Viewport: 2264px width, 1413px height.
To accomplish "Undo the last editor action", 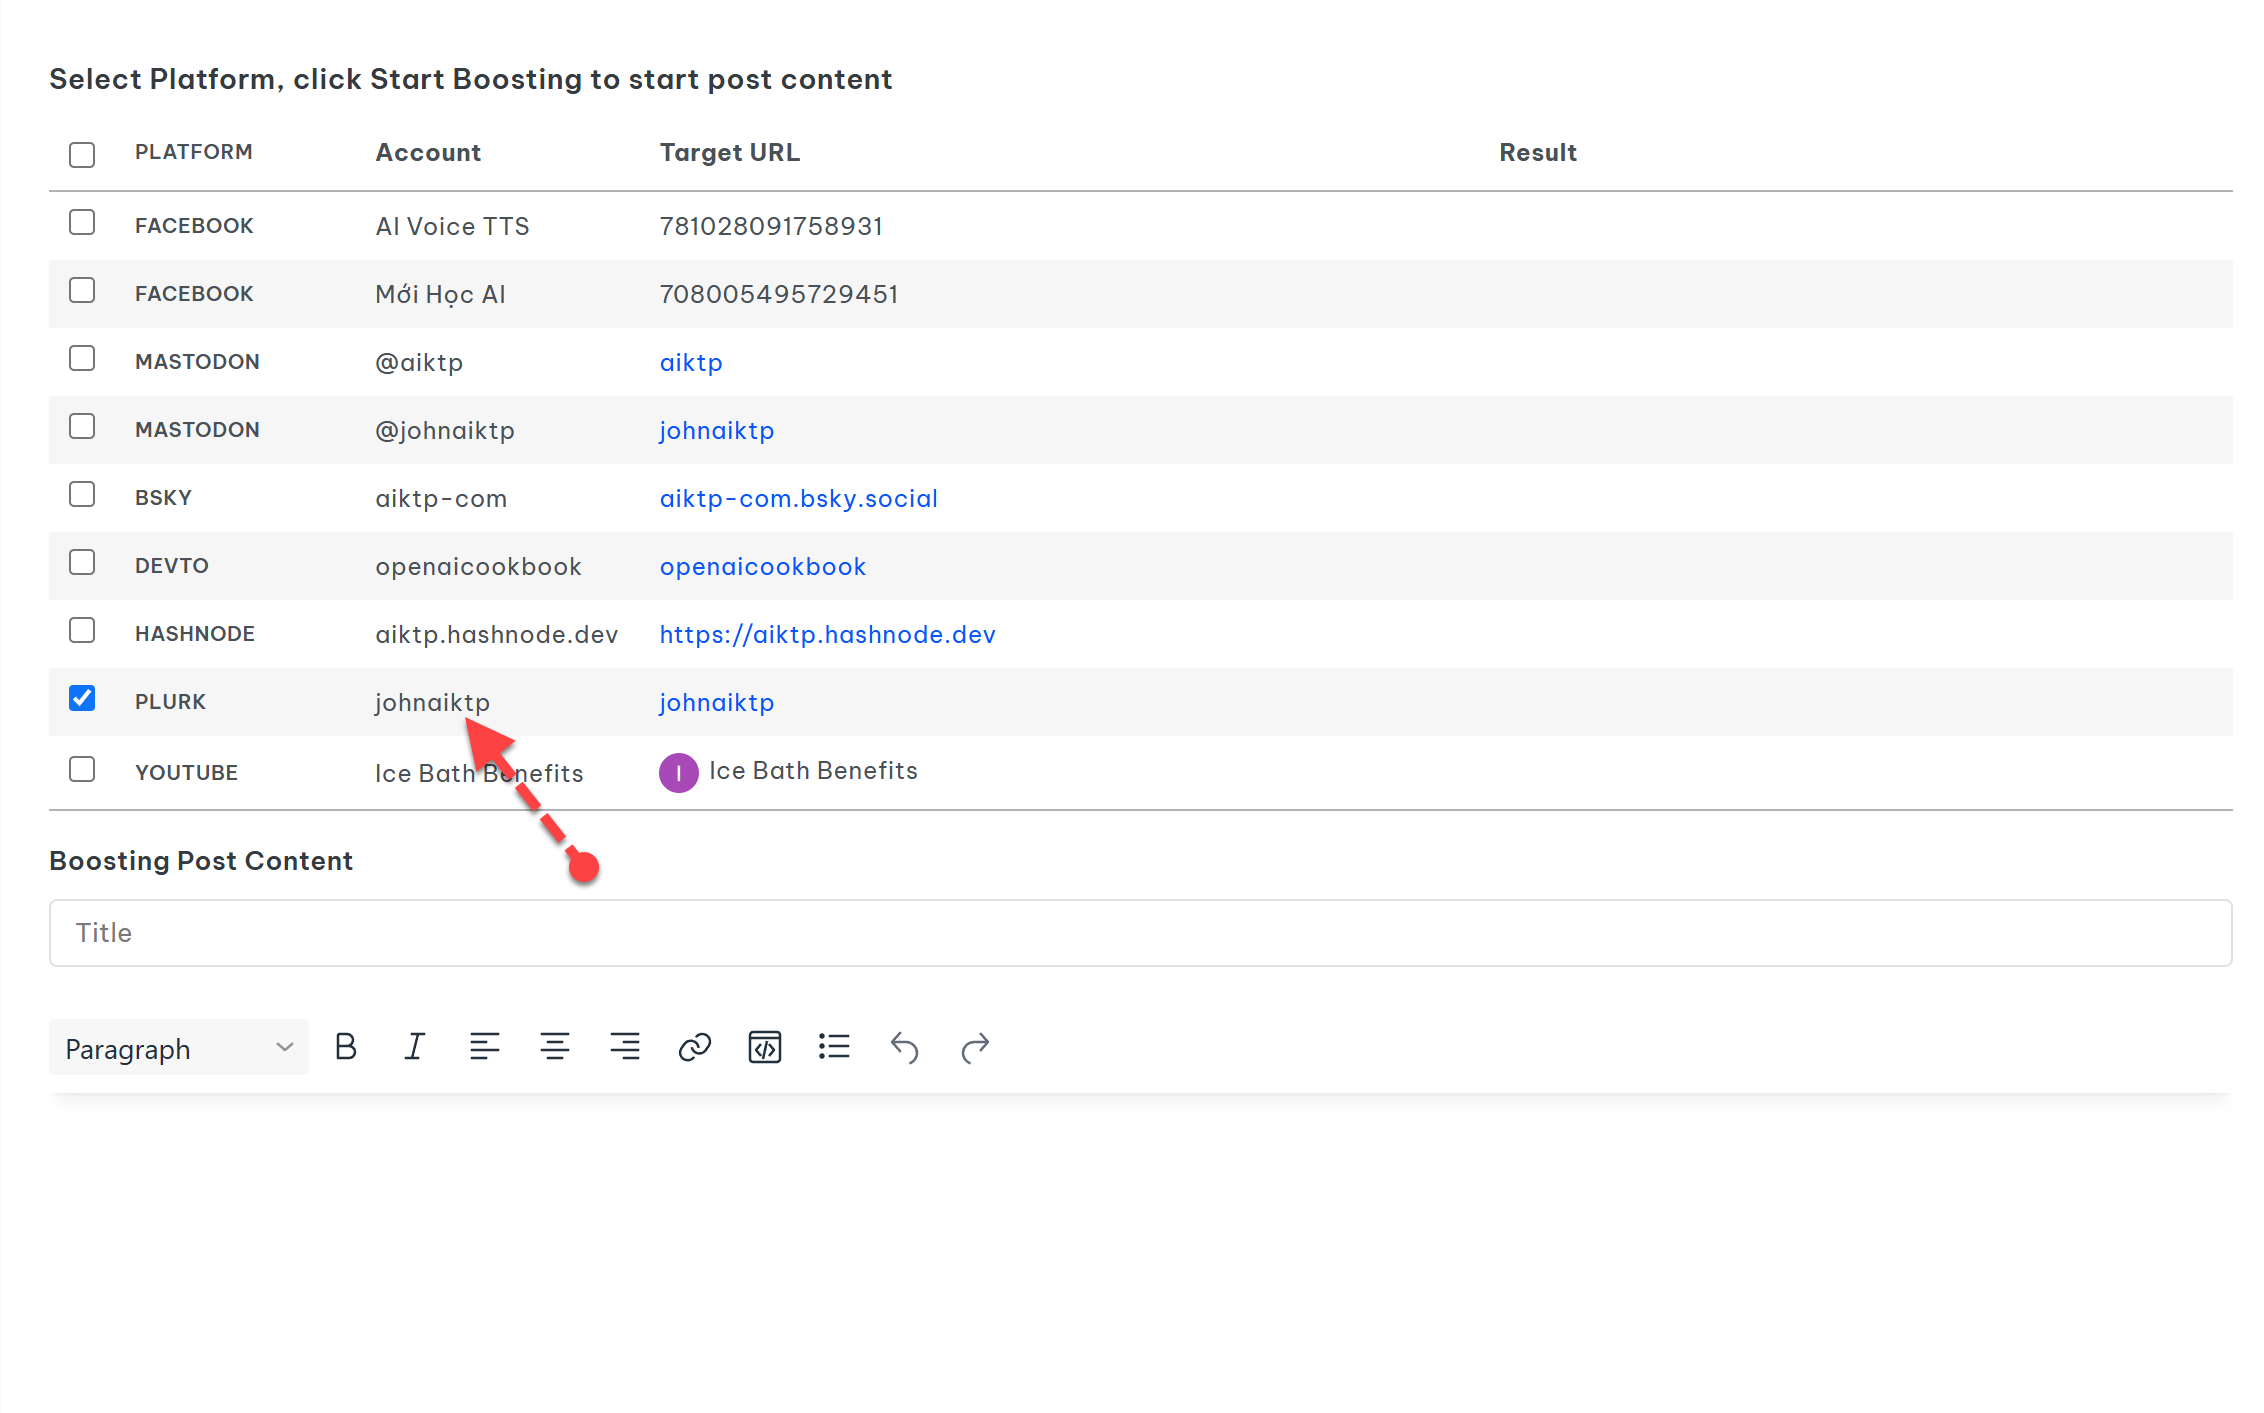I will coord(904,1047).
